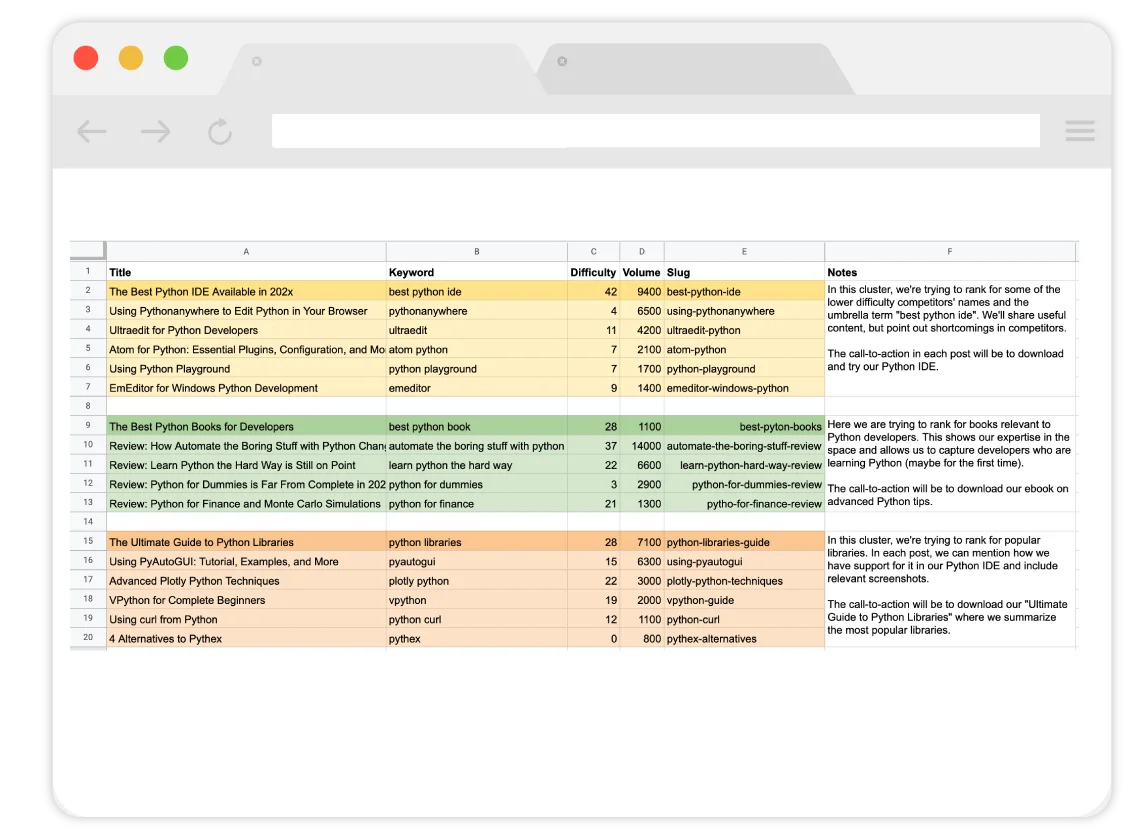The height and width of the screenshot is (840, 1144).
Task: Select column E header
Action: (x=744, y=252)
